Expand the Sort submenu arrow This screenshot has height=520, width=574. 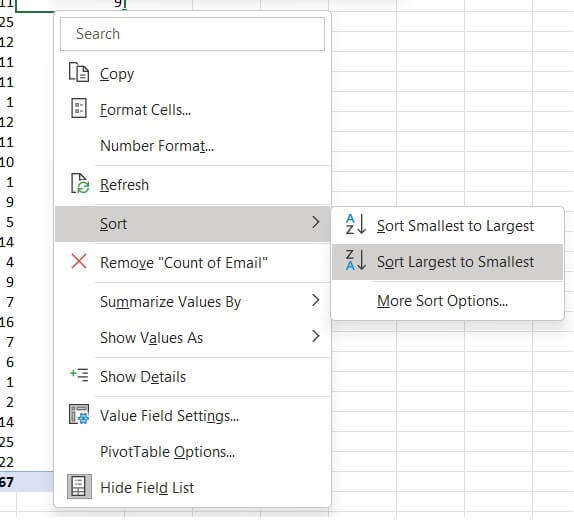[316, 222]
